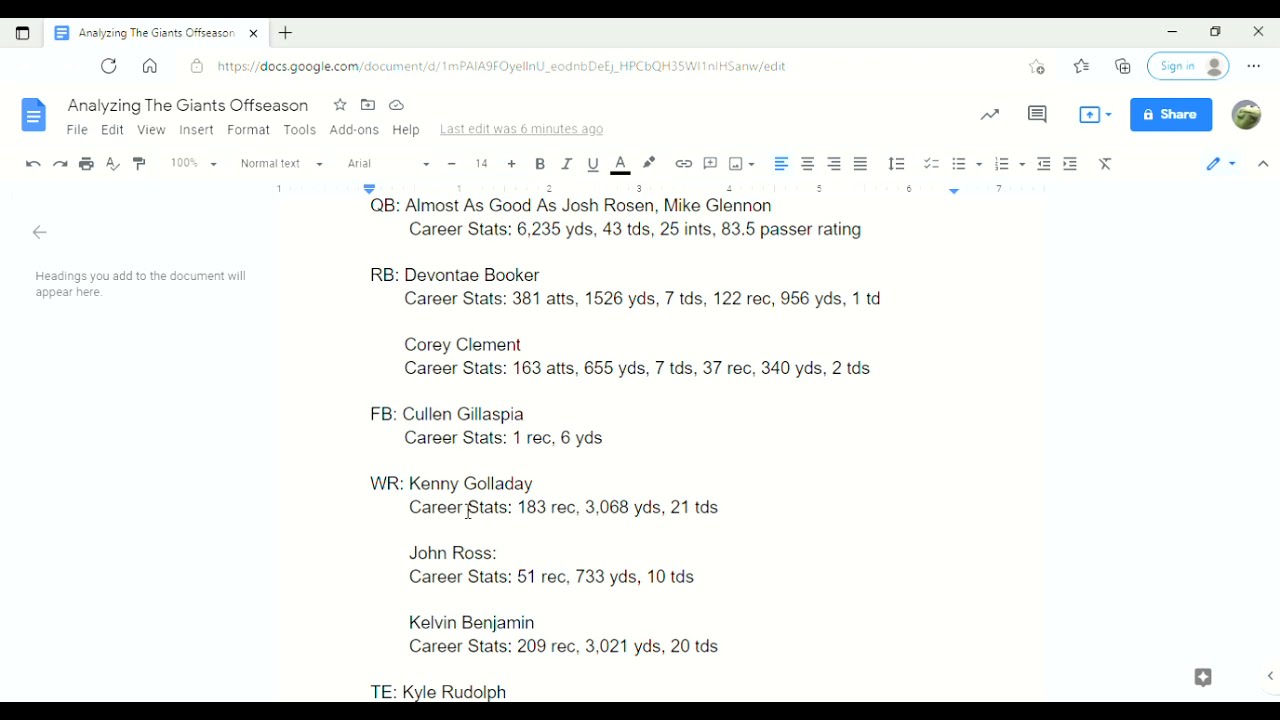
Task: Move the document to a folder
Action: (368, 105)
